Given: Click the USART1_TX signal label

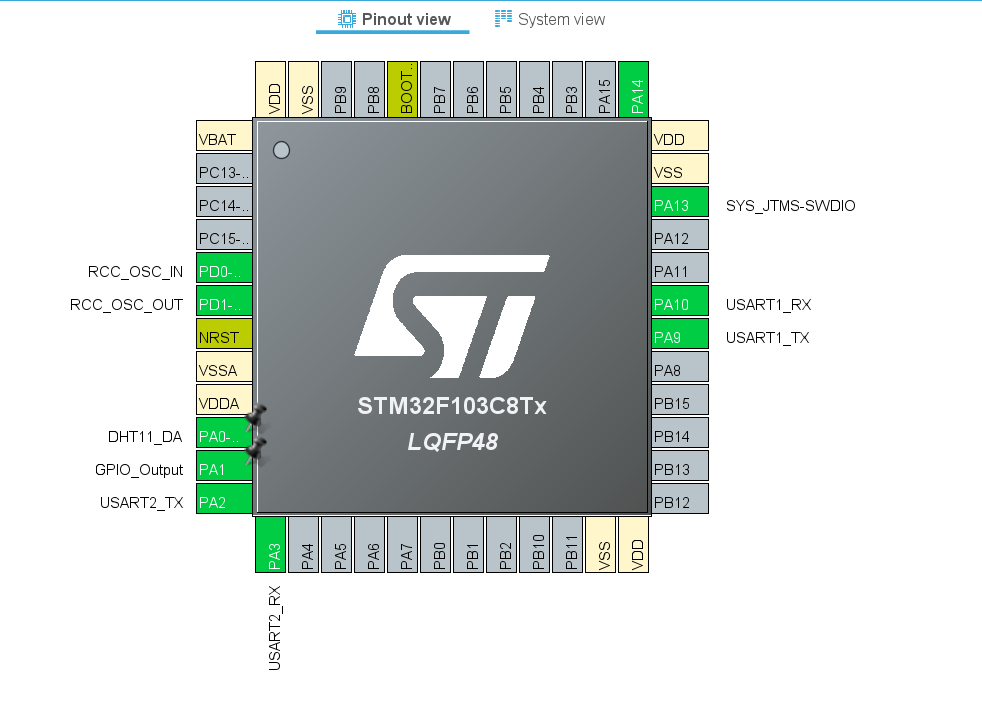Looking at the screenshot, I should pos(768,338).
